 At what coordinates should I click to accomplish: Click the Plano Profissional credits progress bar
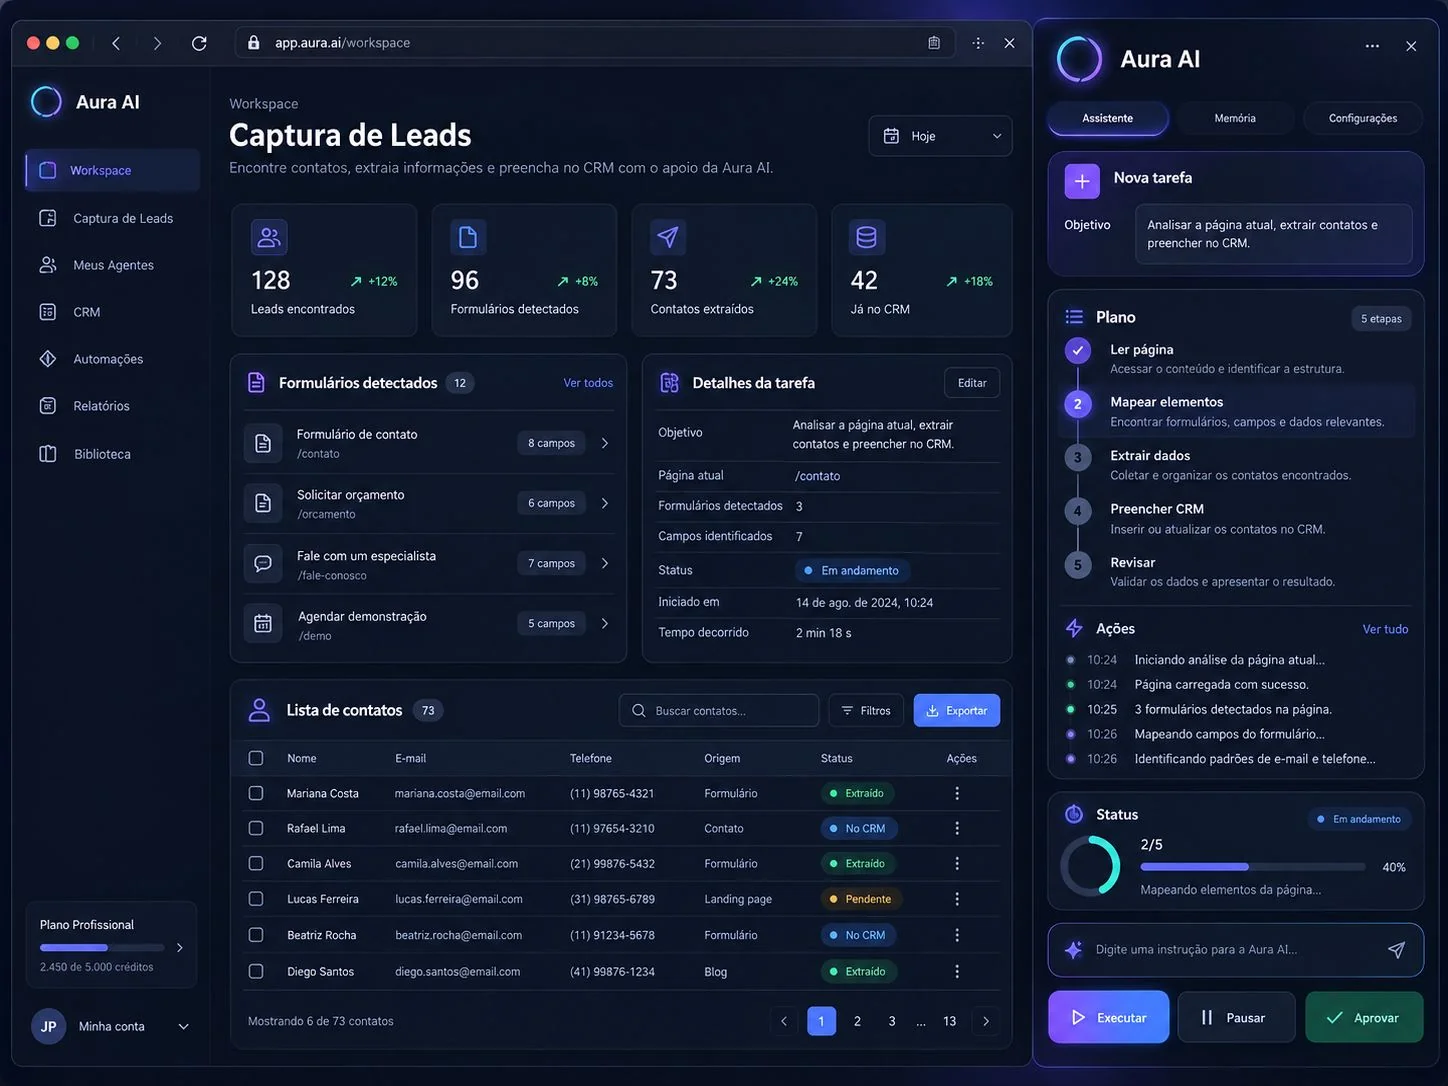pyautogui.click(x=102, y=947)
